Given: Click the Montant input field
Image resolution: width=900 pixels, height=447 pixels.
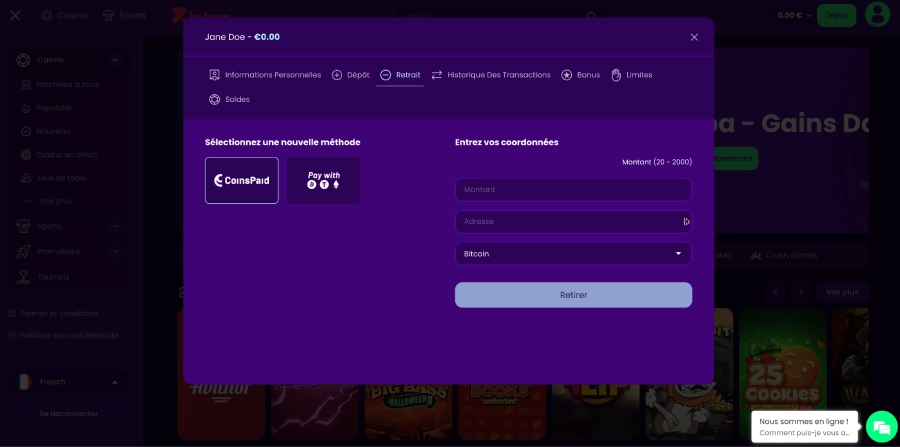Looking at the screenshot, I should 572,190.
